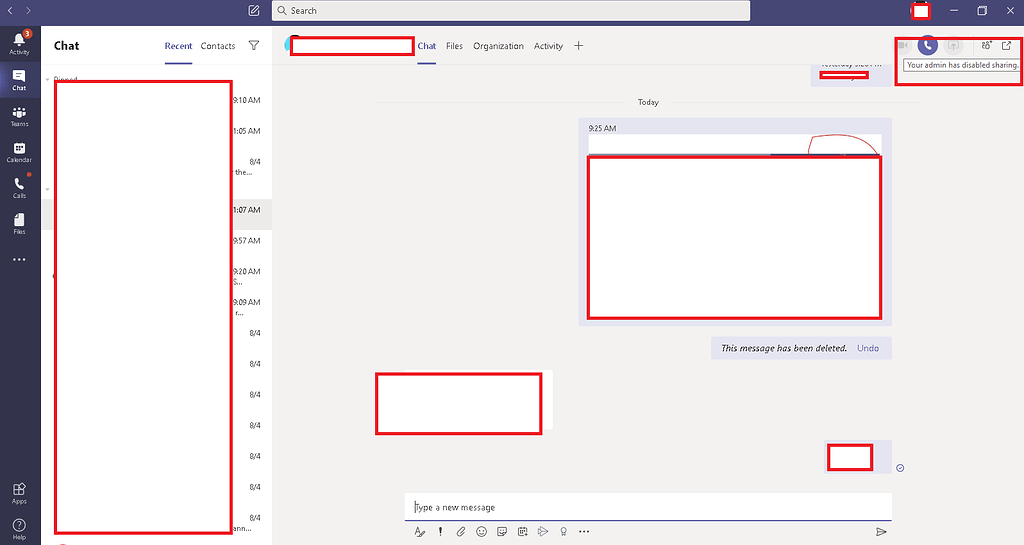The width and height of the screenshot is (1024, 545).
Task: Send the message with the arrow
Action: 881,531
